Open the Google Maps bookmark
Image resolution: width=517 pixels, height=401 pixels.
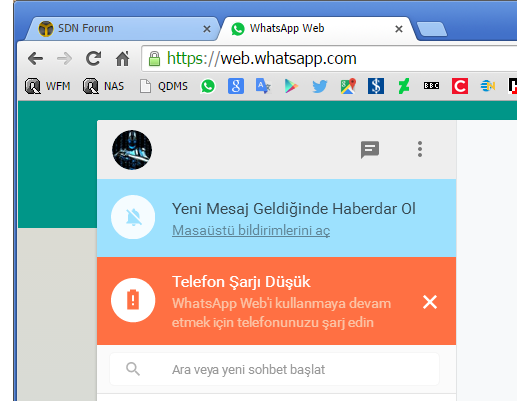pyautogui.click(x=348, y=86)
